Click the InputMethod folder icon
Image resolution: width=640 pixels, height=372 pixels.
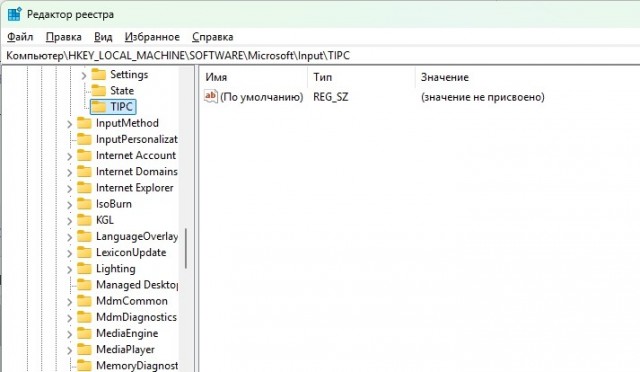pos(84,123)
